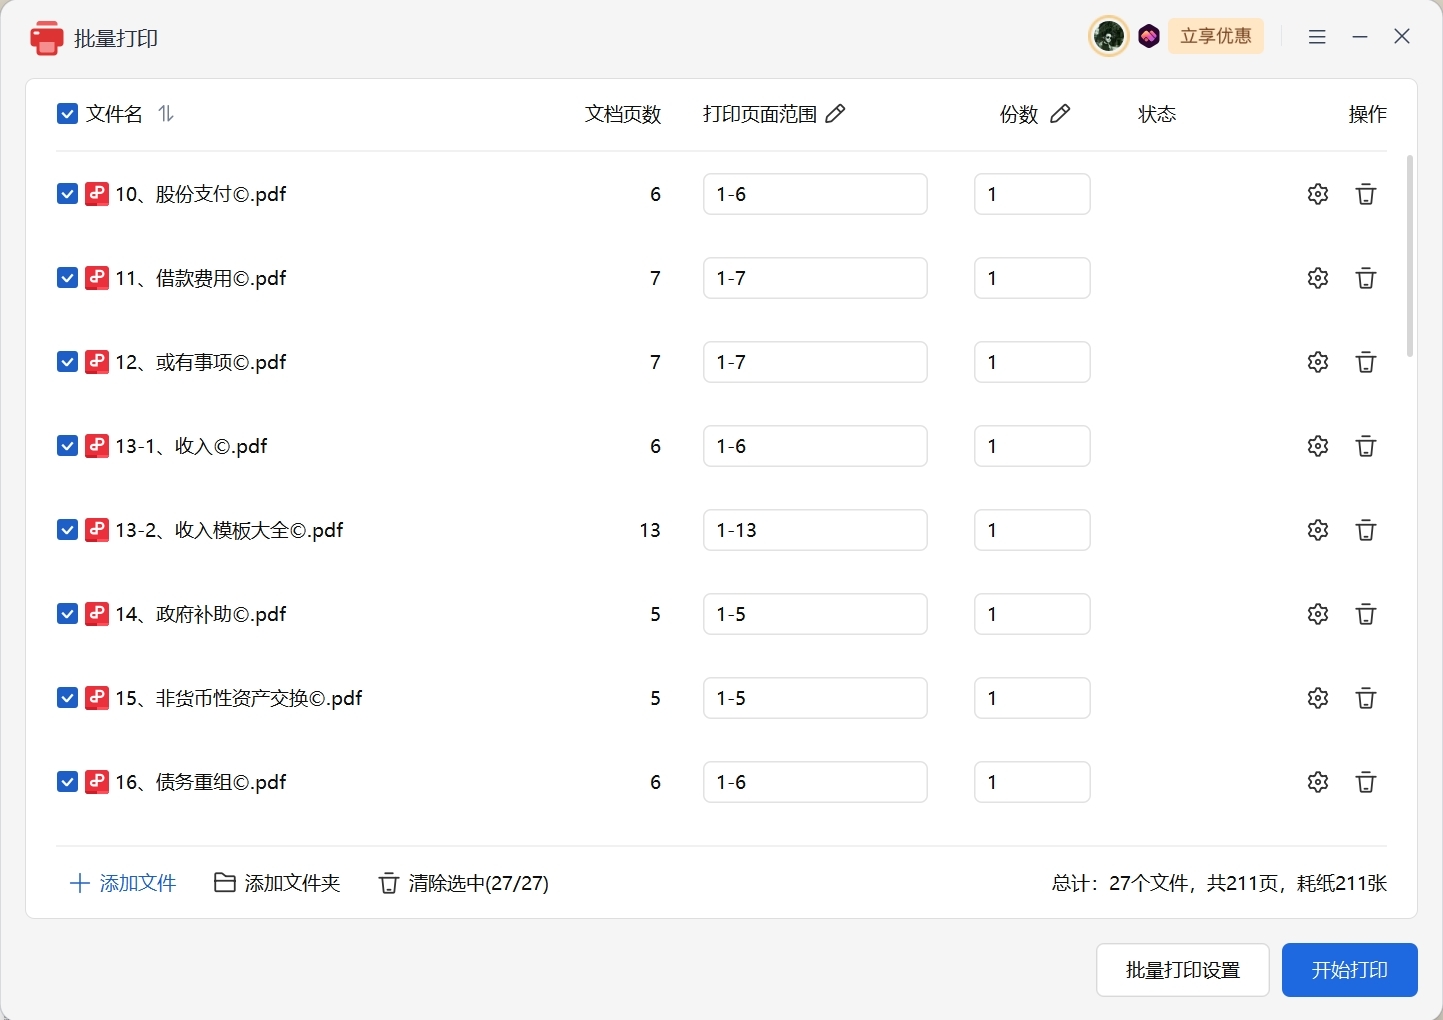
Task: Toggle select-all checkbox beside 文件名
Action: [x=67, y=114]
